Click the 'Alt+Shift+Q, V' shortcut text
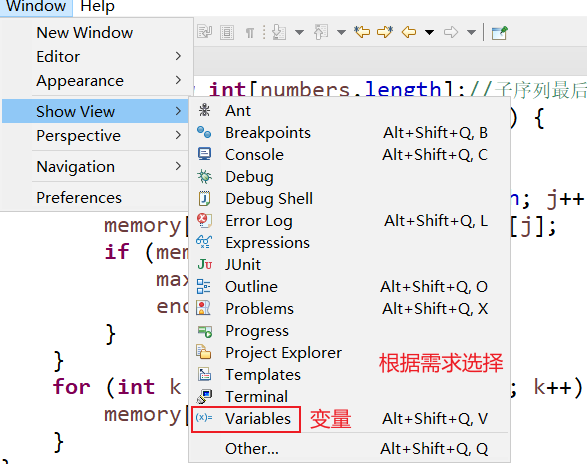This screenshot has width=587, height=464. (x=435, y=419)
